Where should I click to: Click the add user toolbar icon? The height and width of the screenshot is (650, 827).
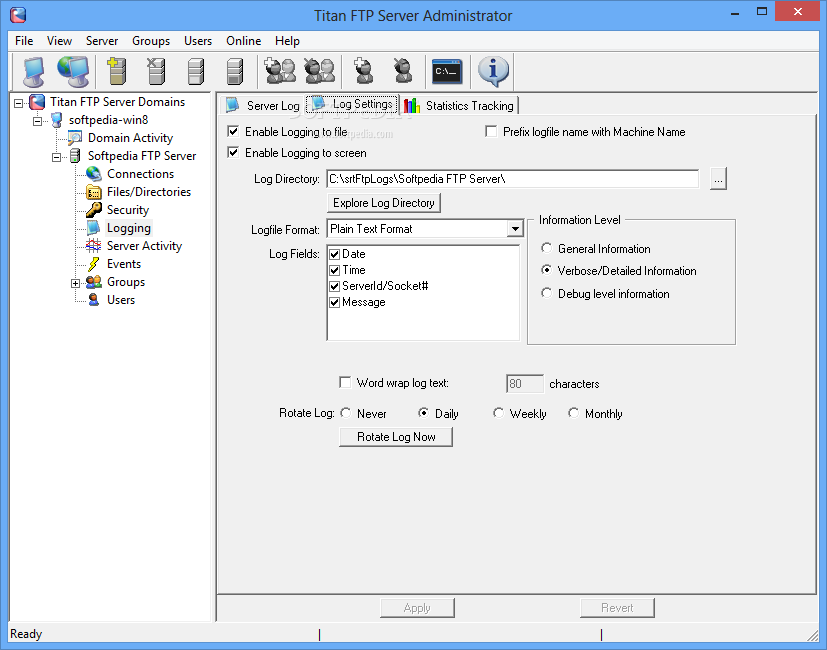click(363, 71)
